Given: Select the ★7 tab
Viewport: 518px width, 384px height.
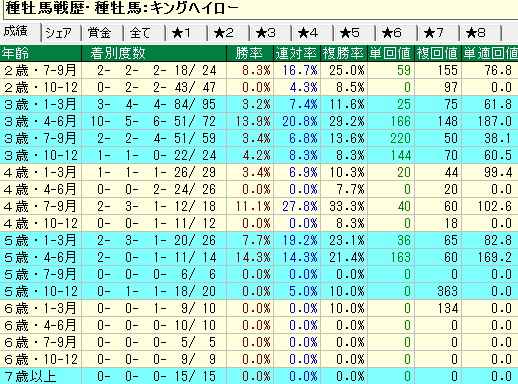Looking at the screenshot, I should (x=438, y=33).
